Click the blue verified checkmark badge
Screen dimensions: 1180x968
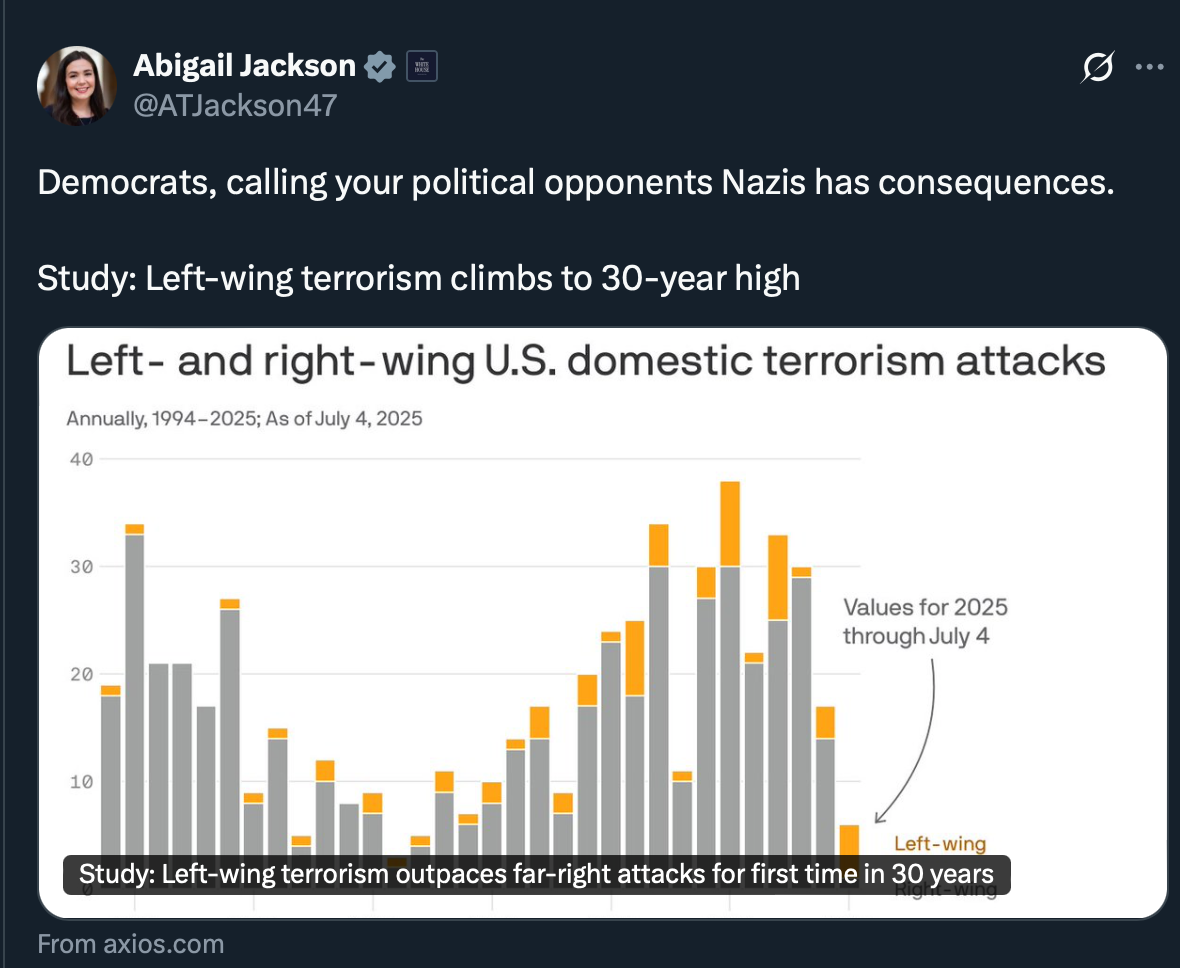coord(379,67)
